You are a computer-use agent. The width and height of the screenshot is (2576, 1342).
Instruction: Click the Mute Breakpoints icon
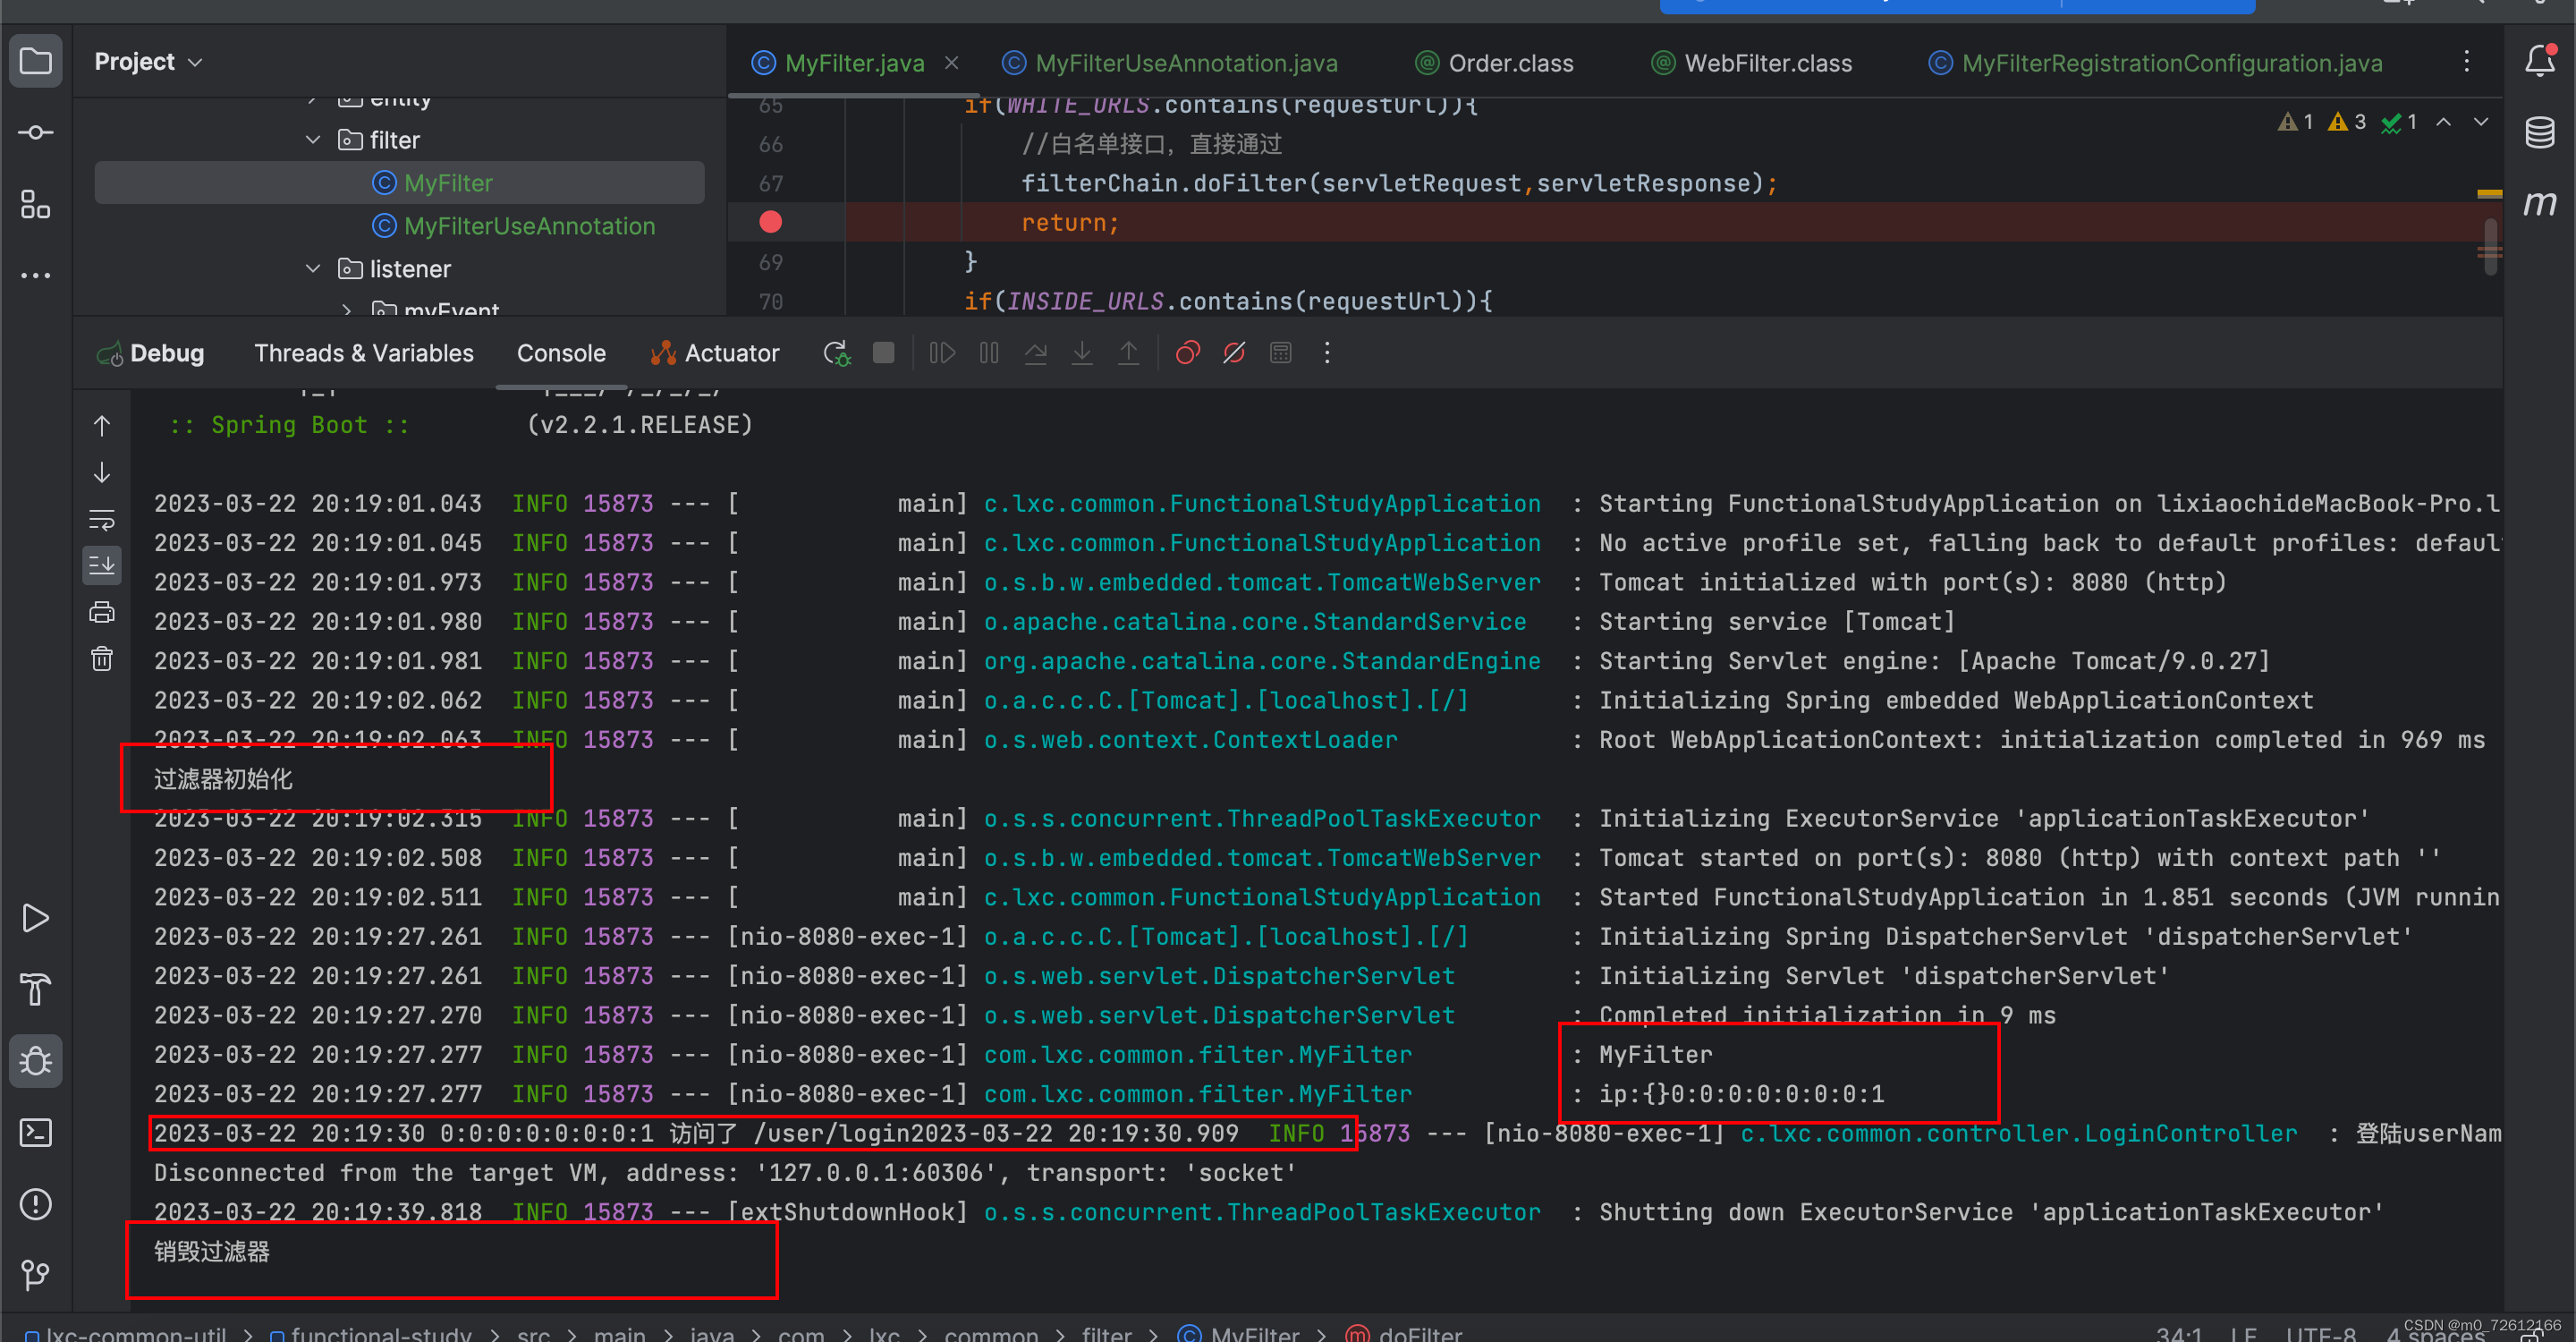point(1234,353)
